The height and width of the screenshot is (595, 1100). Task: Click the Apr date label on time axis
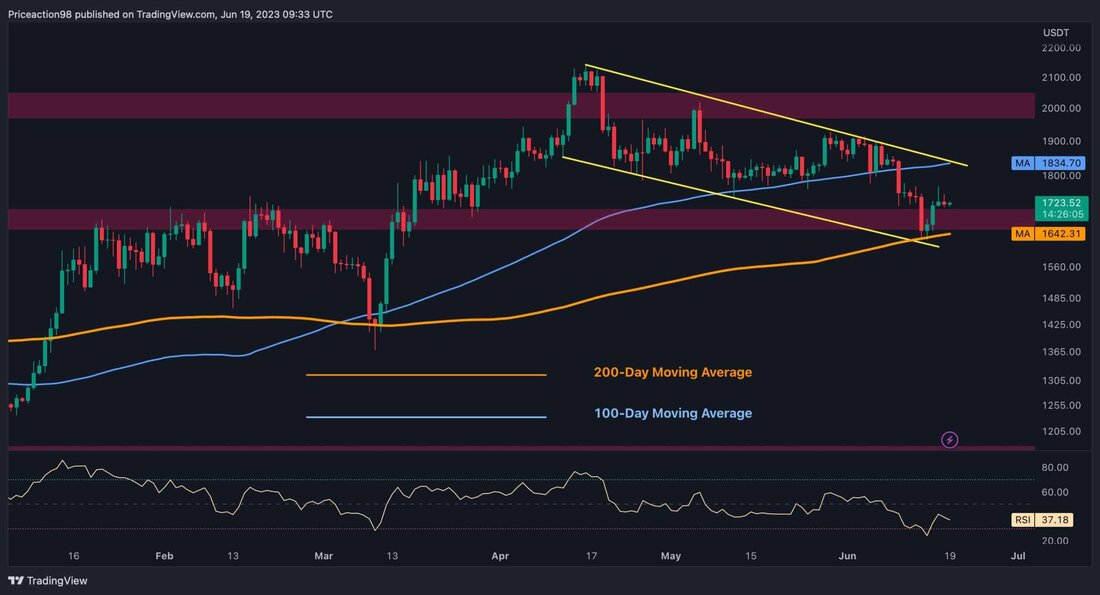500,556
